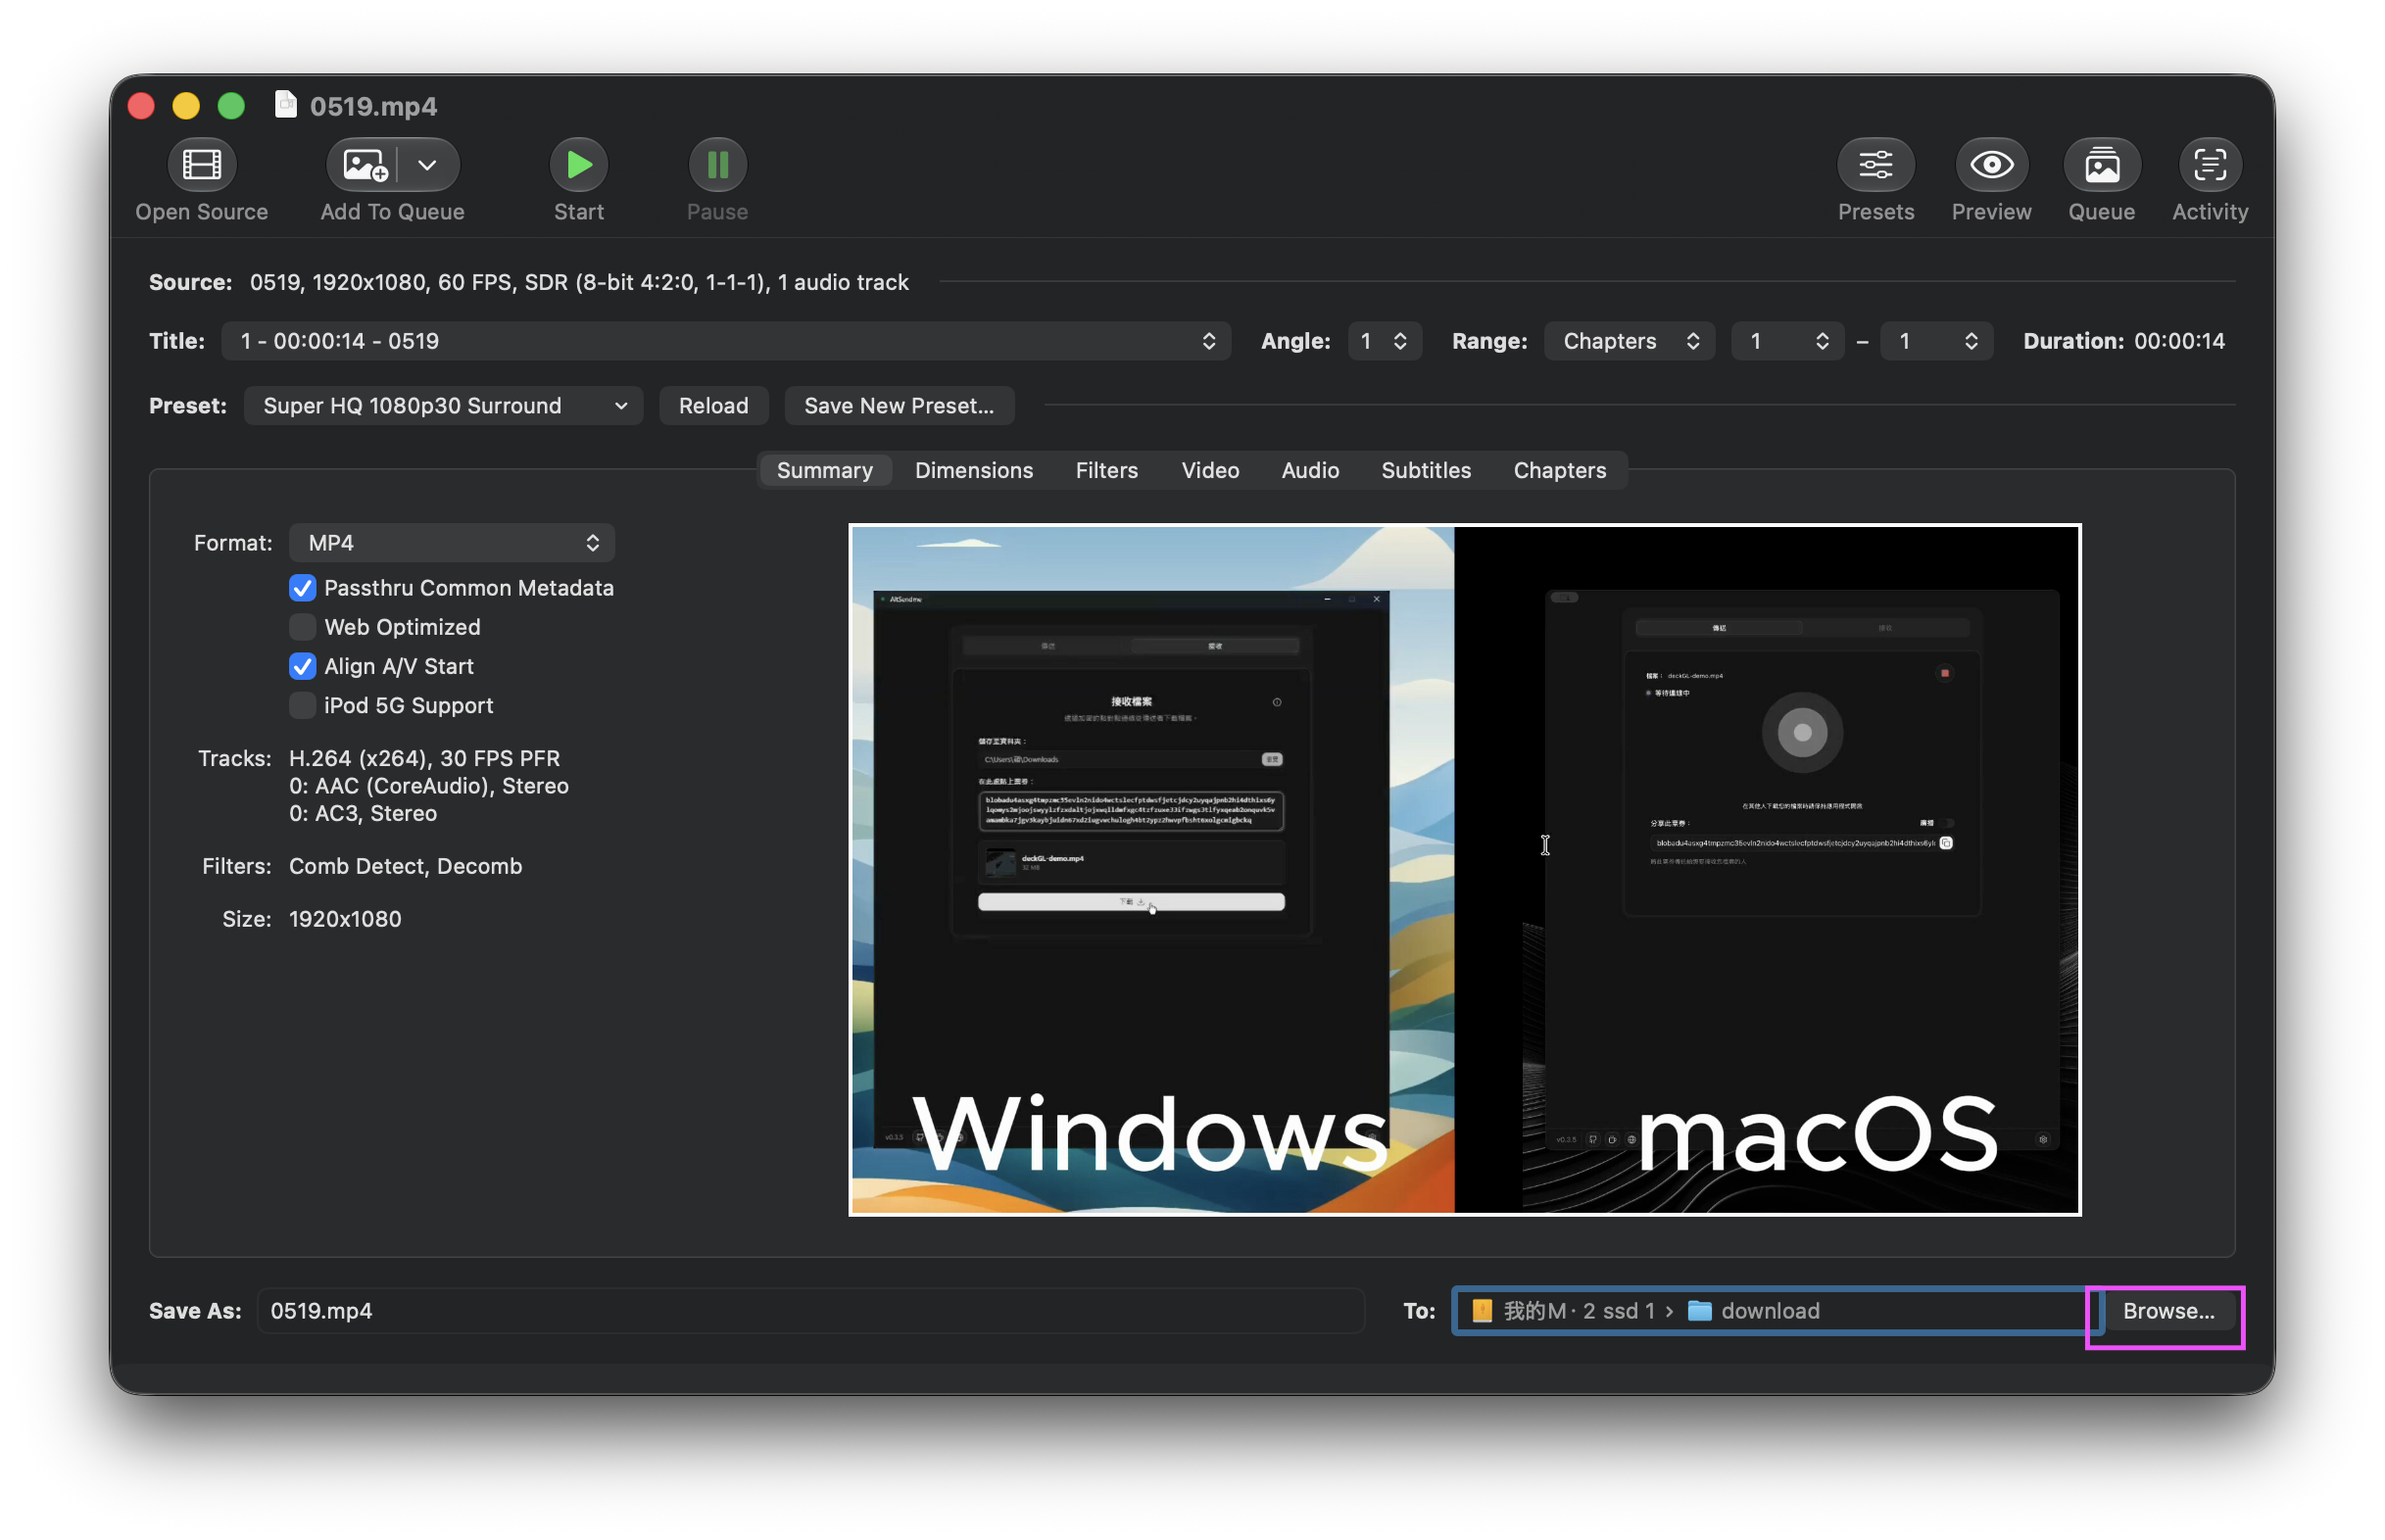Click the H.264 (x264), 30 FPS PFR track text
Screen dimensions: 2385x1540
[424, 758]
